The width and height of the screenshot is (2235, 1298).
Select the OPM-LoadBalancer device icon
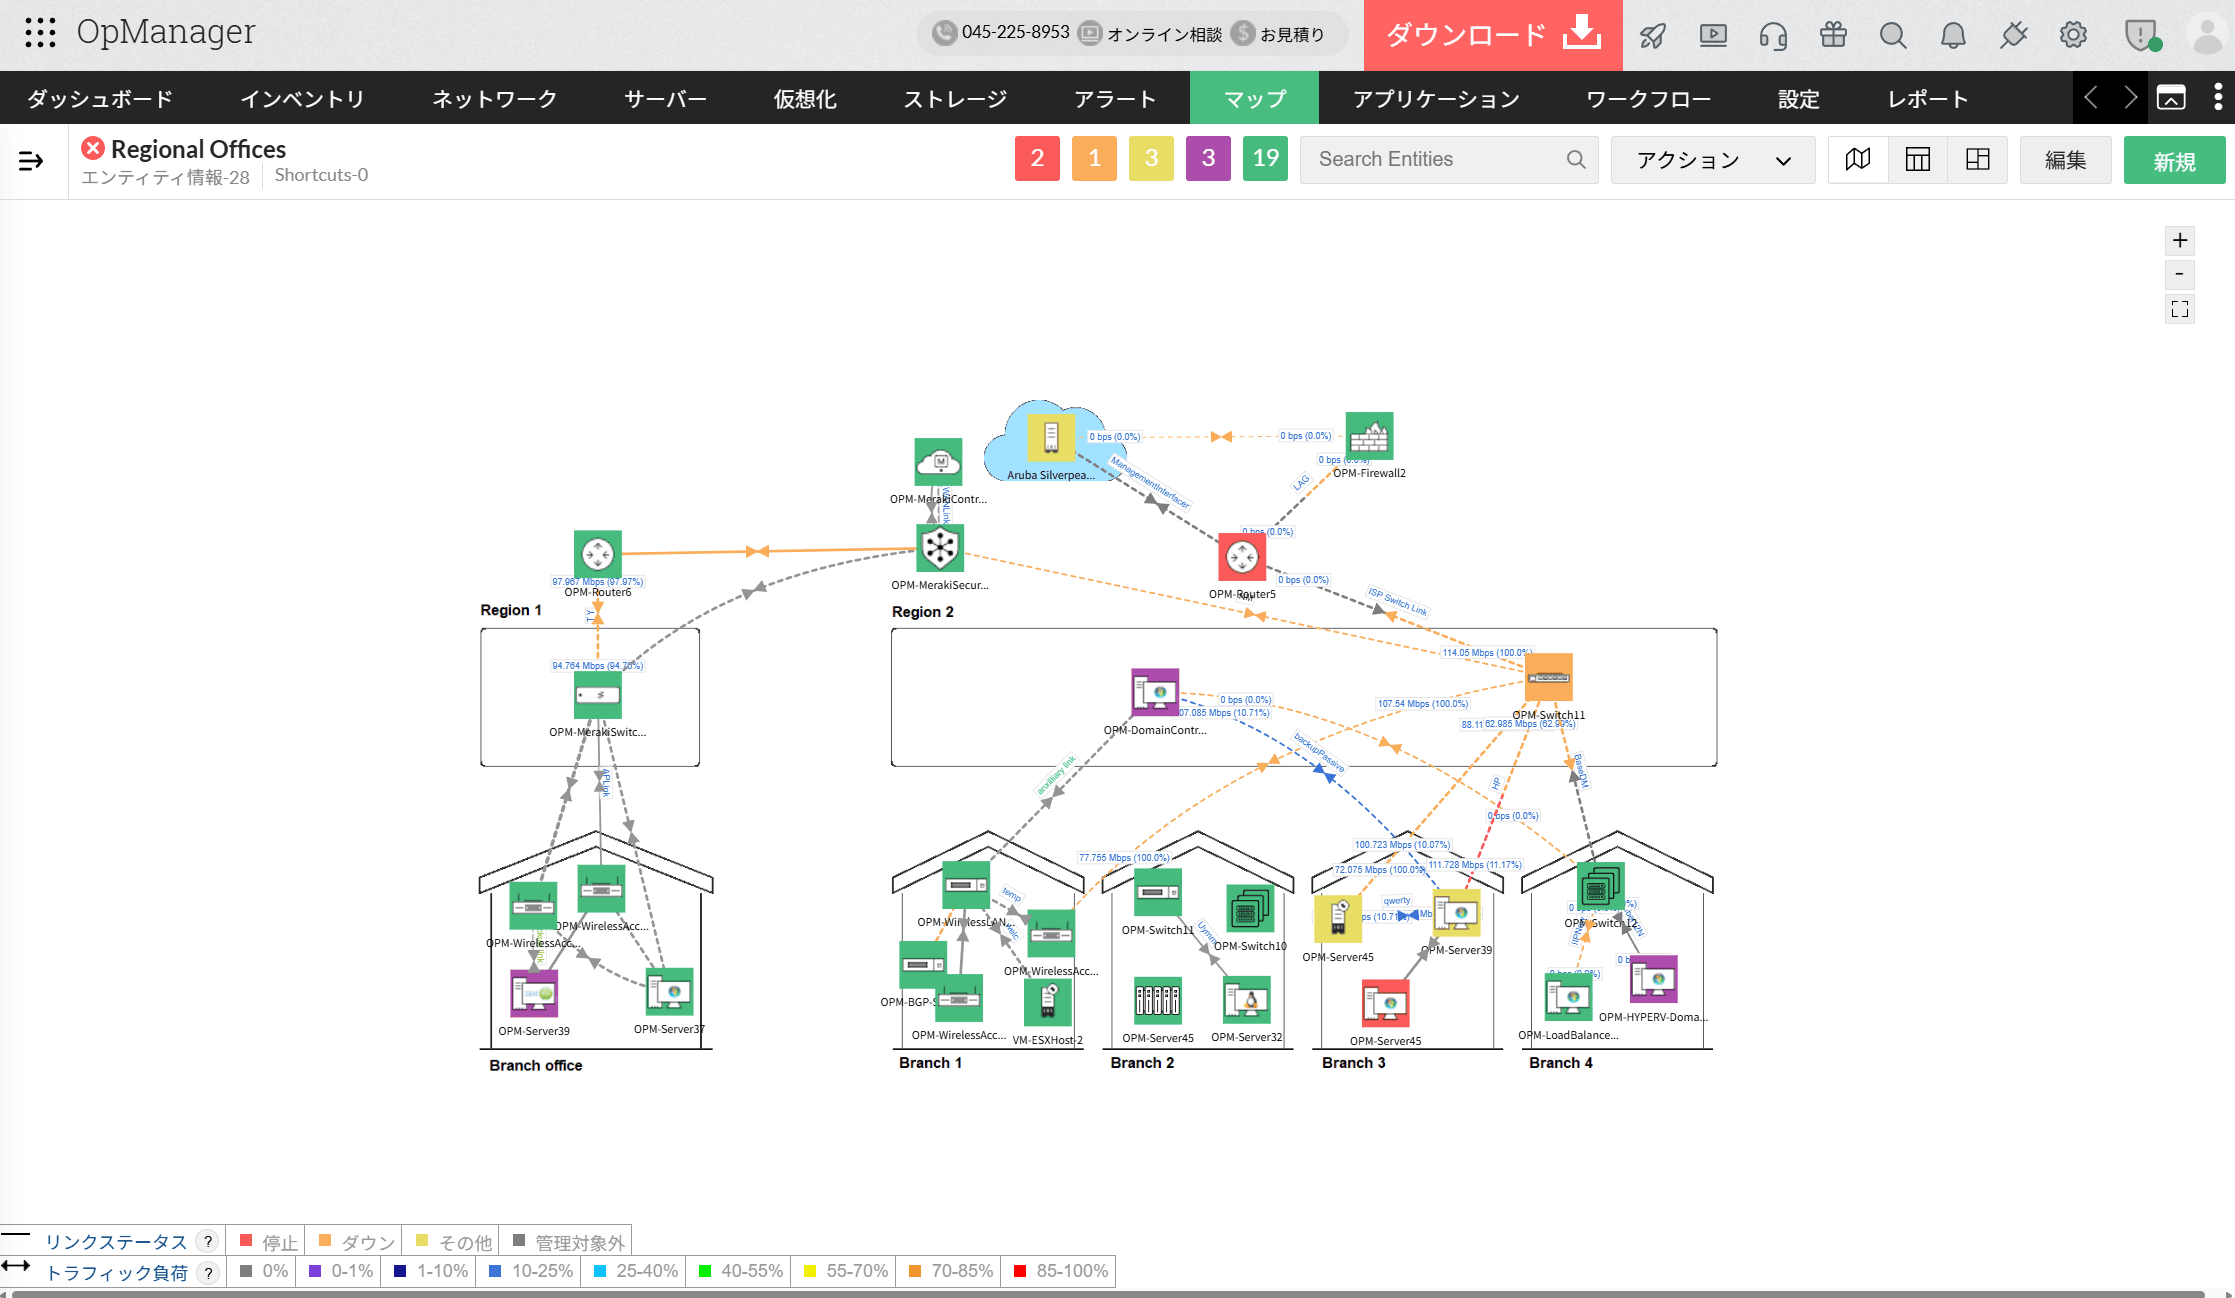[x=1569, y=997]
